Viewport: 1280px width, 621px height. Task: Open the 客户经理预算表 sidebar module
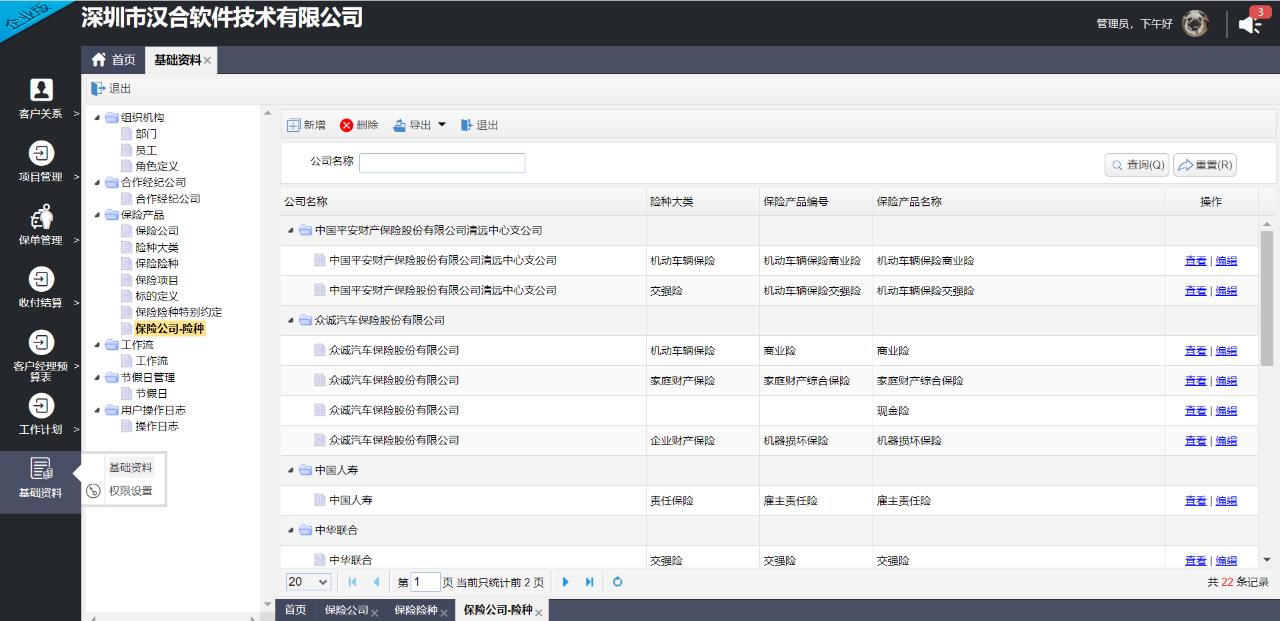[40, 355]
